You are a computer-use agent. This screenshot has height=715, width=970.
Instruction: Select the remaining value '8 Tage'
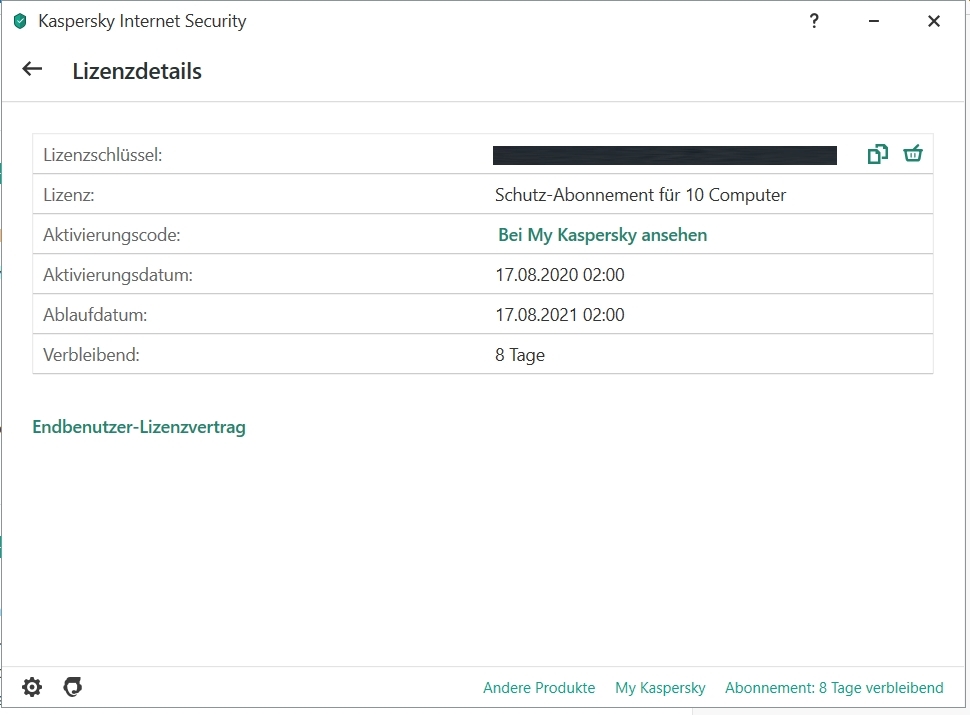520,355
